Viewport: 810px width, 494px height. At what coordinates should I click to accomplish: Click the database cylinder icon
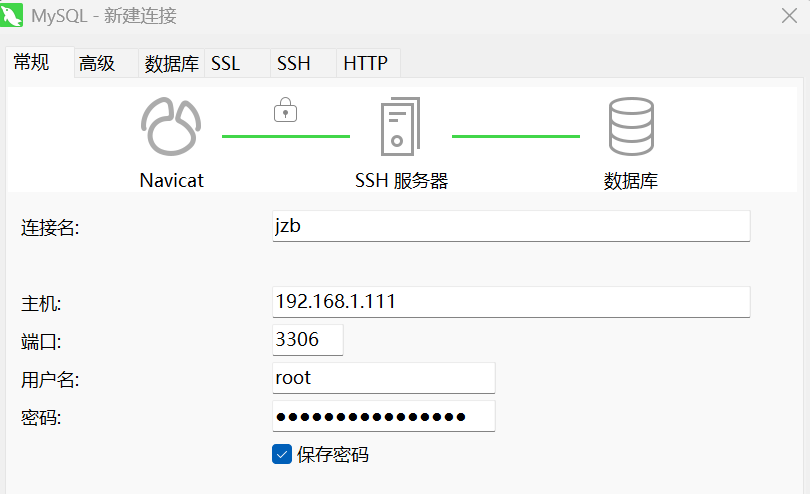coord(631,126)
